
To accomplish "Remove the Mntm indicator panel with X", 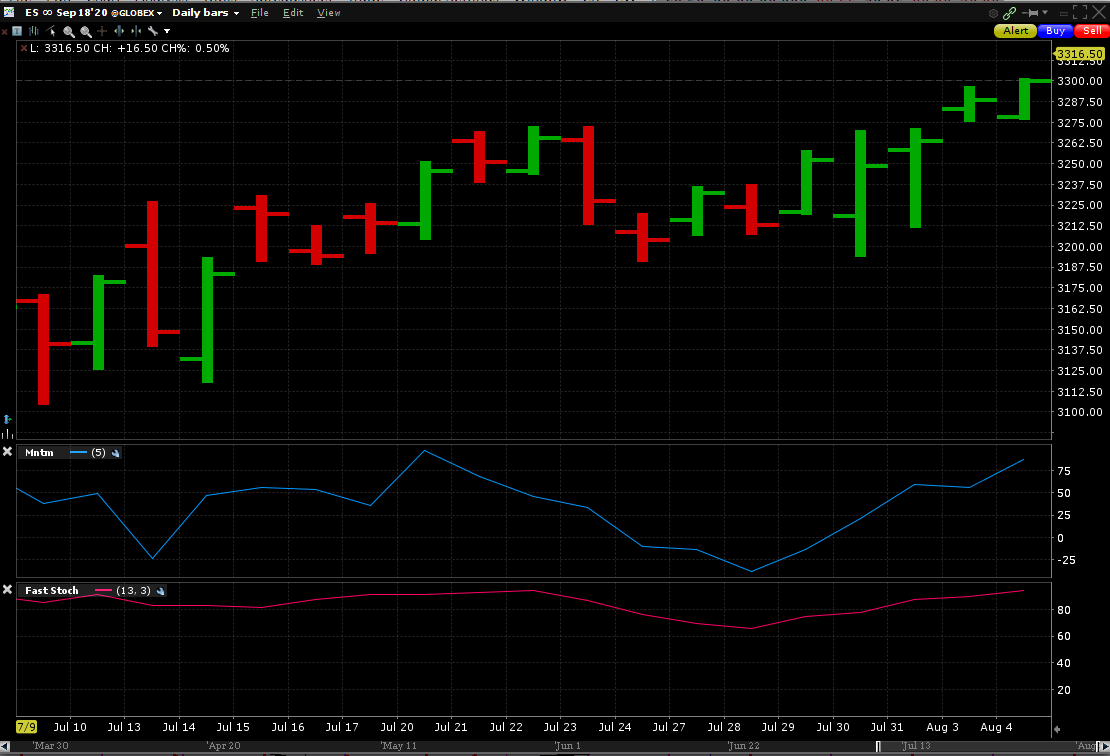I will (x=7, y=452).
